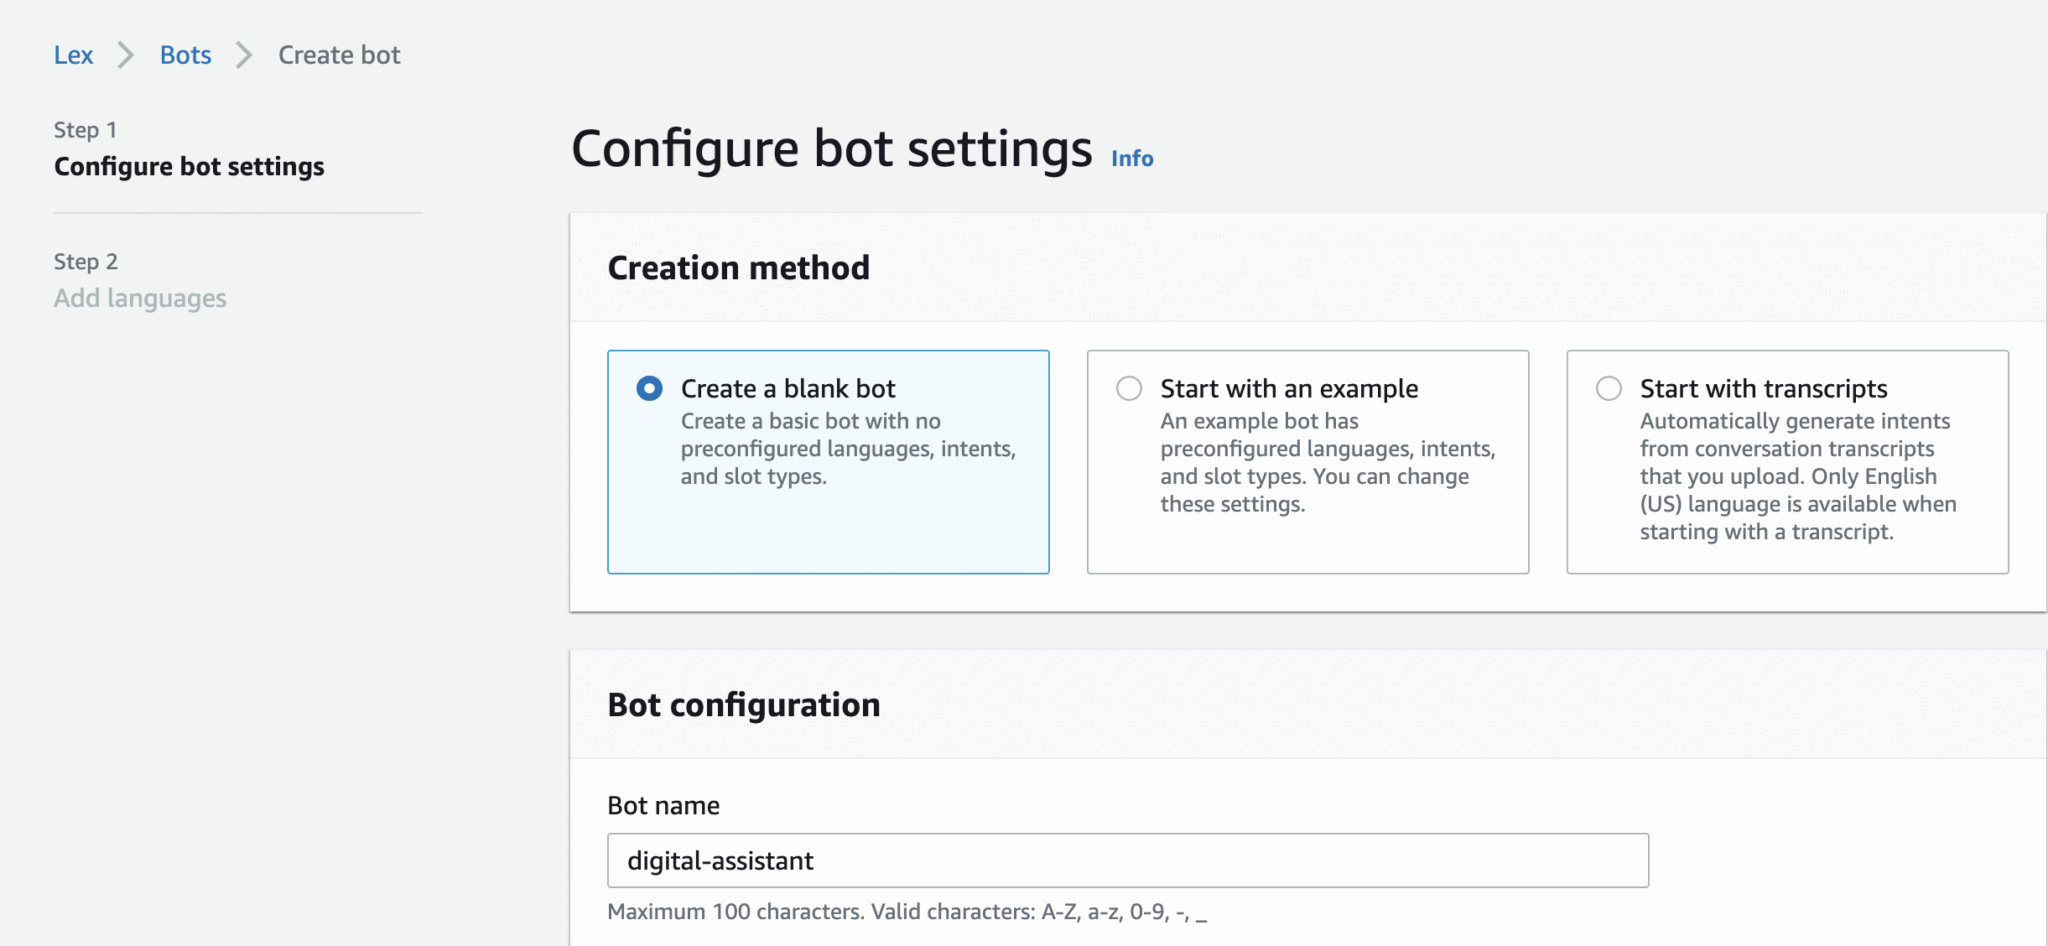The image size is (2048, 946).
Task: Navigate to Bots via breadcrumb
Action: pos(184,55)
